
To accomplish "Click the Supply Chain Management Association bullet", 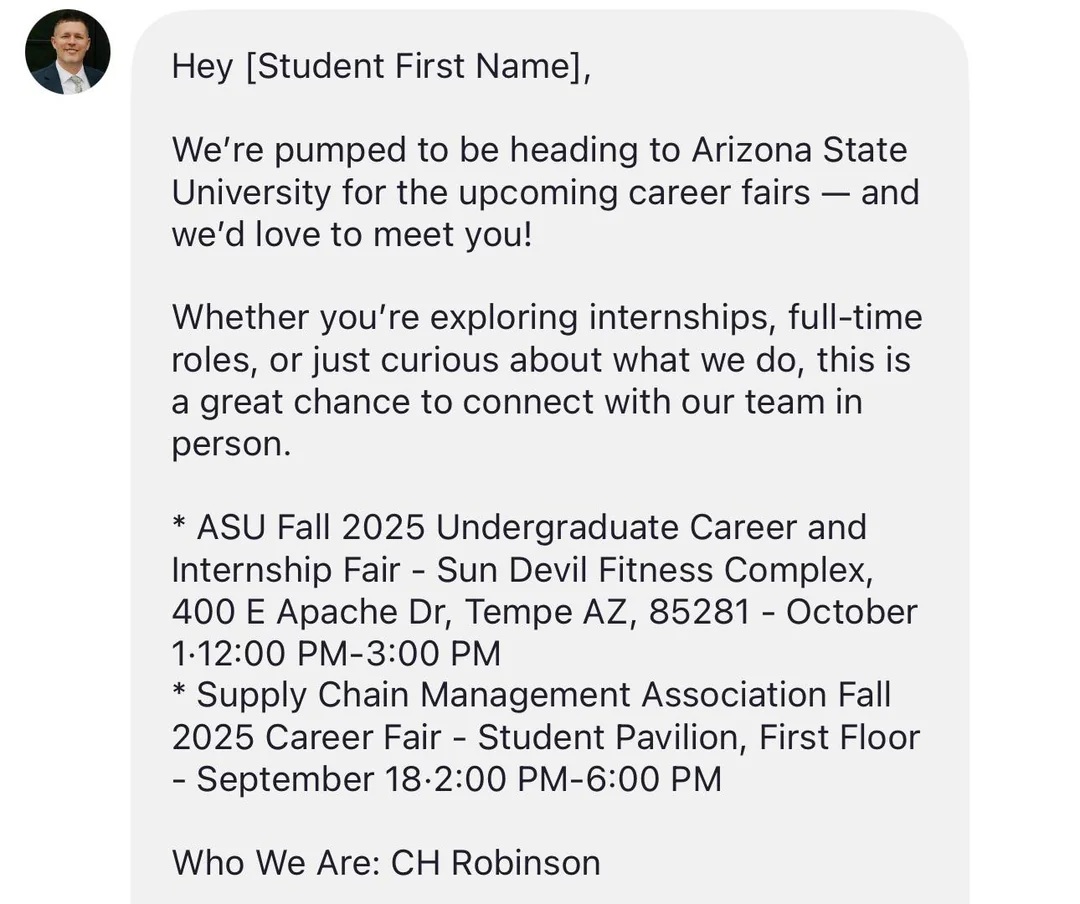I will [533, 694].
